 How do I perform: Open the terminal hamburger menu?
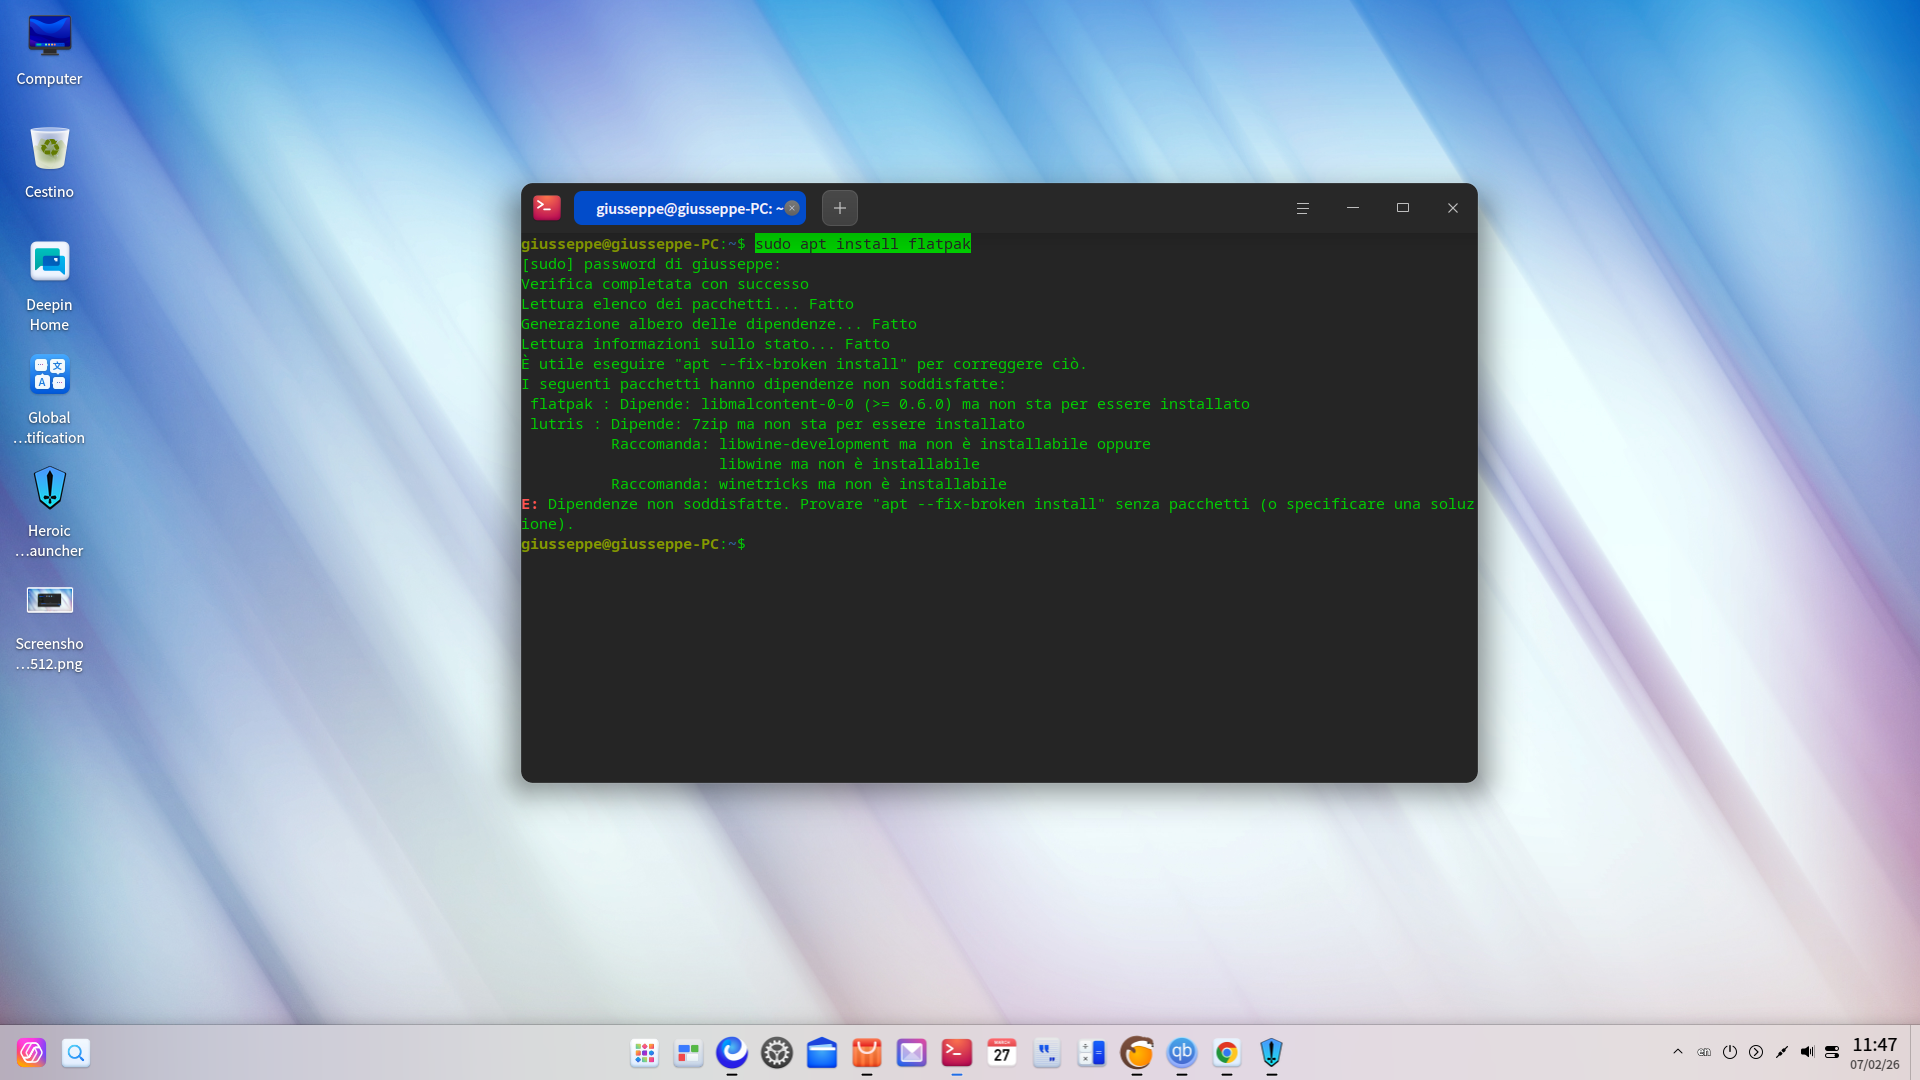(x=1302, y=208)
